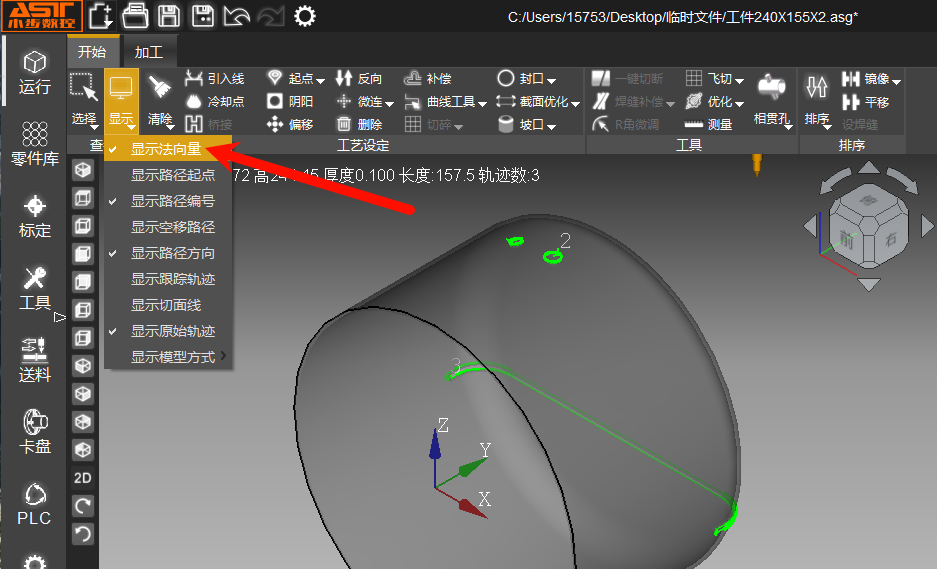Click the view orientation cube's 前 face

pos(847,239)
